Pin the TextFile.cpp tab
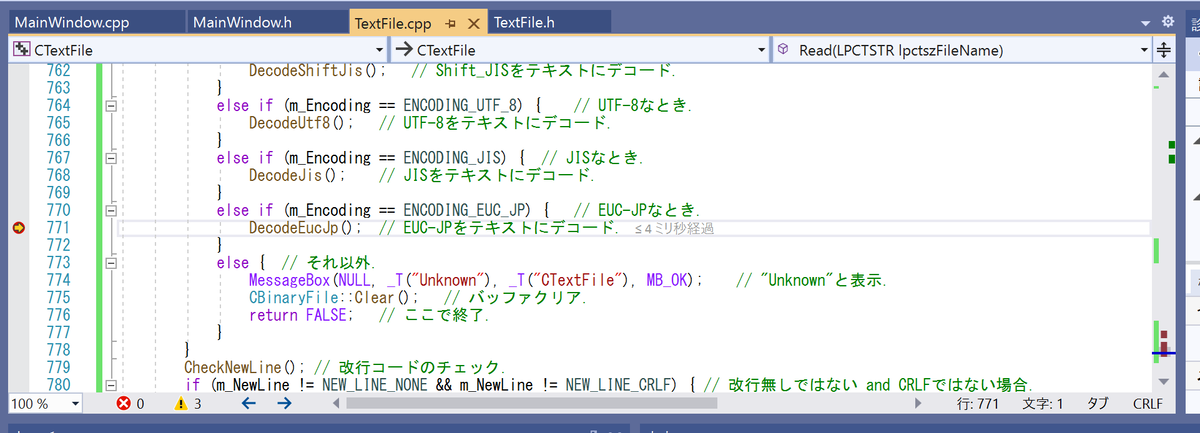1200x433 pixels. (452, 22)
